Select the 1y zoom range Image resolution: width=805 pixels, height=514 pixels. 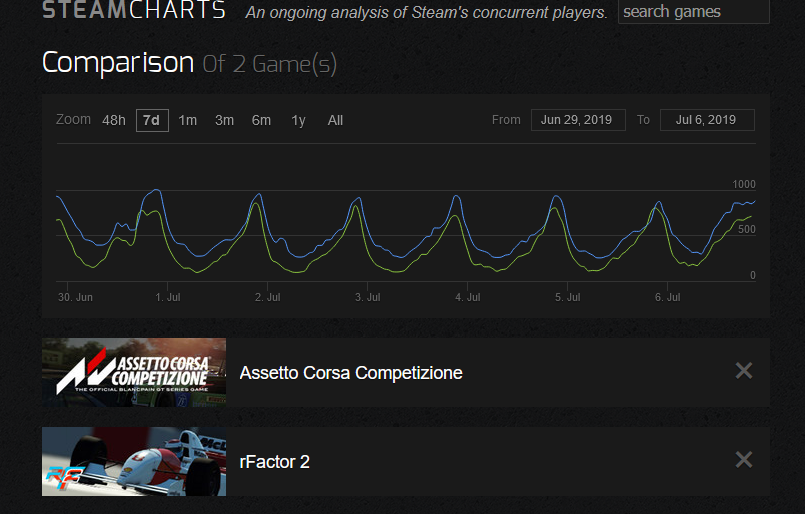click(x=298, y=120)
